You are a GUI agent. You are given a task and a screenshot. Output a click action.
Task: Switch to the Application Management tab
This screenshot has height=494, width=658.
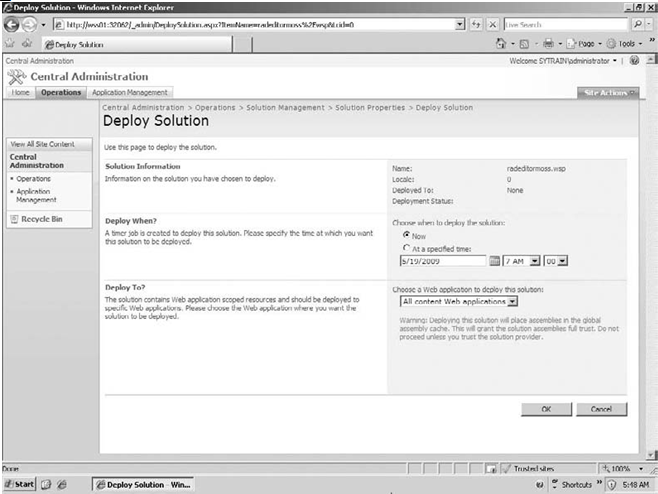pyautogui.click(x=130, y=92)
